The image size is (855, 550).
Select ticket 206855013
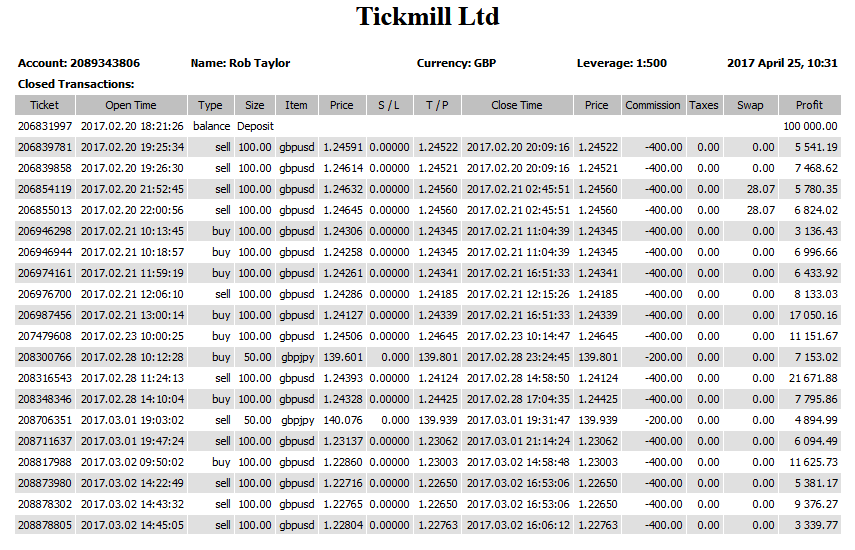45,210
